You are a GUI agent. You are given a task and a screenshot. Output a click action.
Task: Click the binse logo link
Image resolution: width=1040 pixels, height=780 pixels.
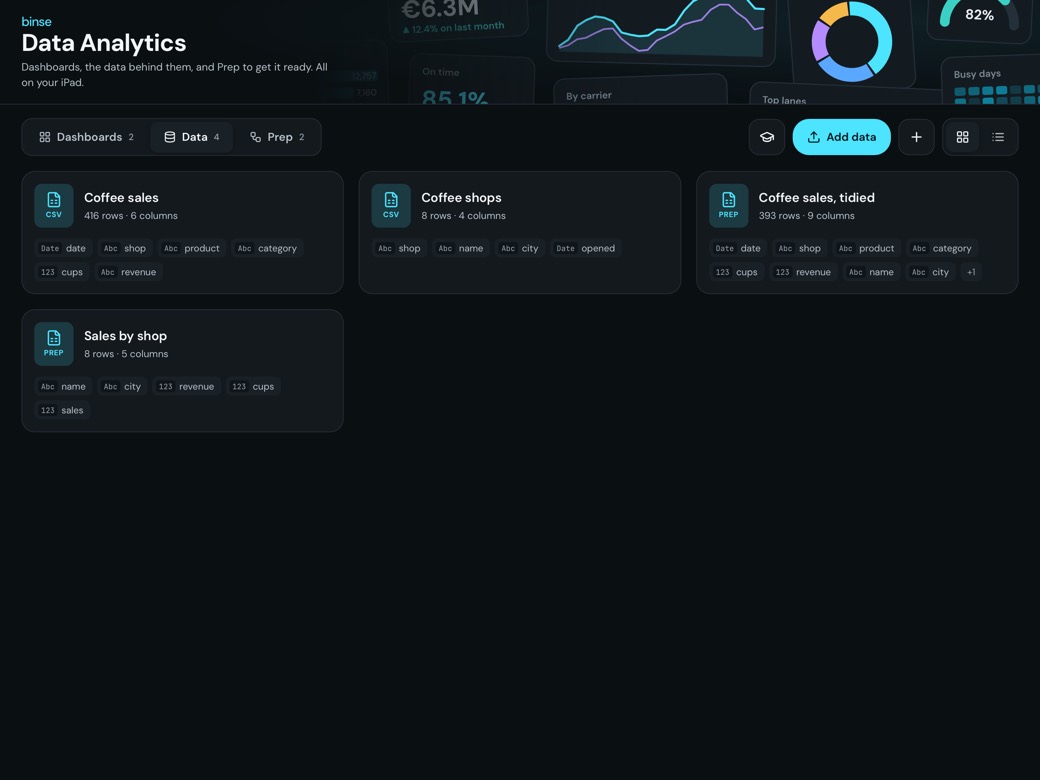(36, 22)
